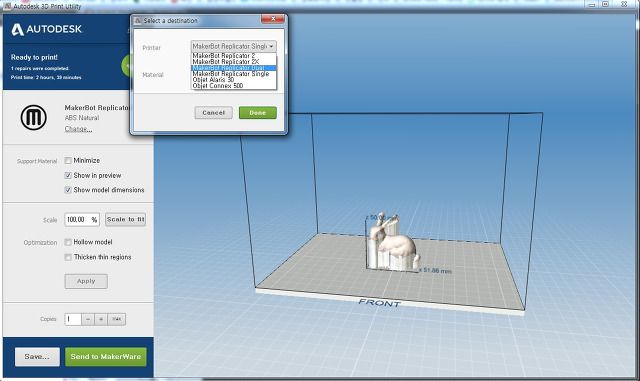Click the application icon in the title bar
Screen dimensions: 640x381
7,6
